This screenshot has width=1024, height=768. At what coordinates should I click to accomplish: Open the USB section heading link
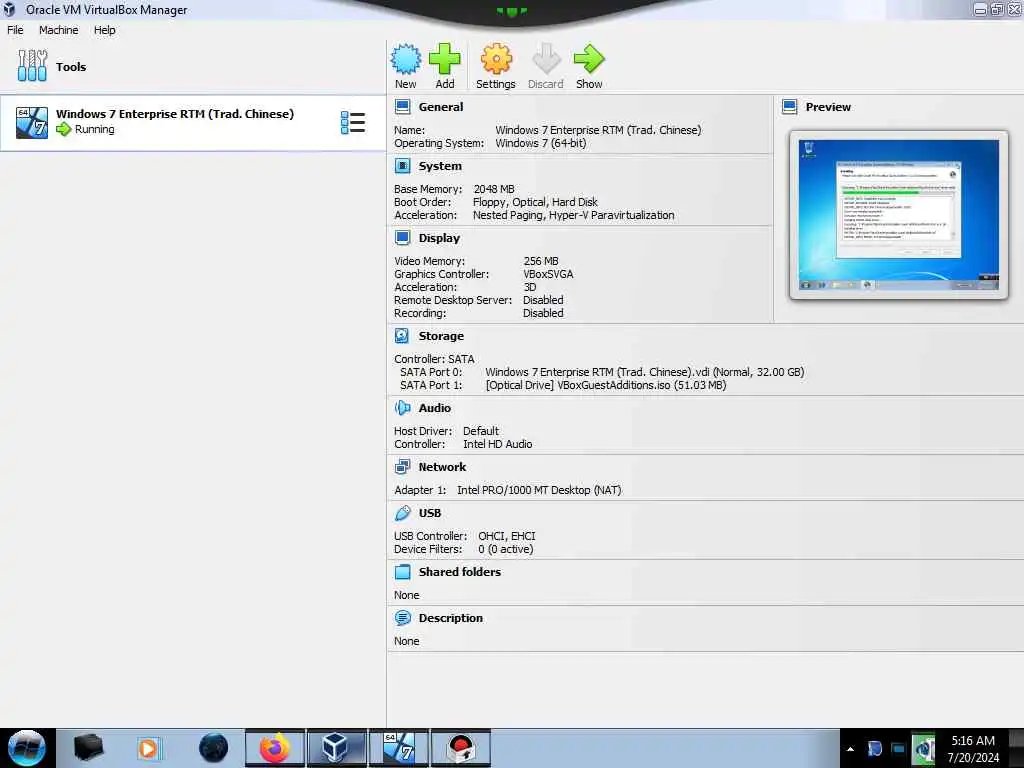[x=430, y=513]
